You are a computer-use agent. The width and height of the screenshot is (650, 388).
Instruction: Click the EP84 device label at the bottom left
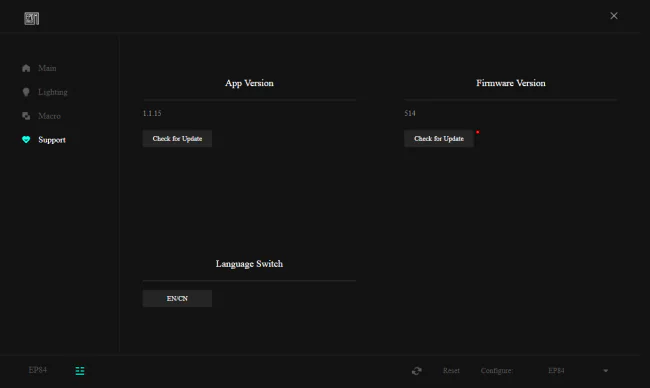[38, 370]
